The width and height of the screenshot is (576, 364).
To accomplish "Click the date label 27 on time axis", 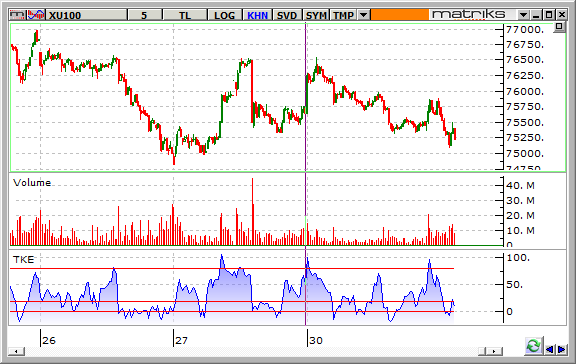I will tap(181, 340).
